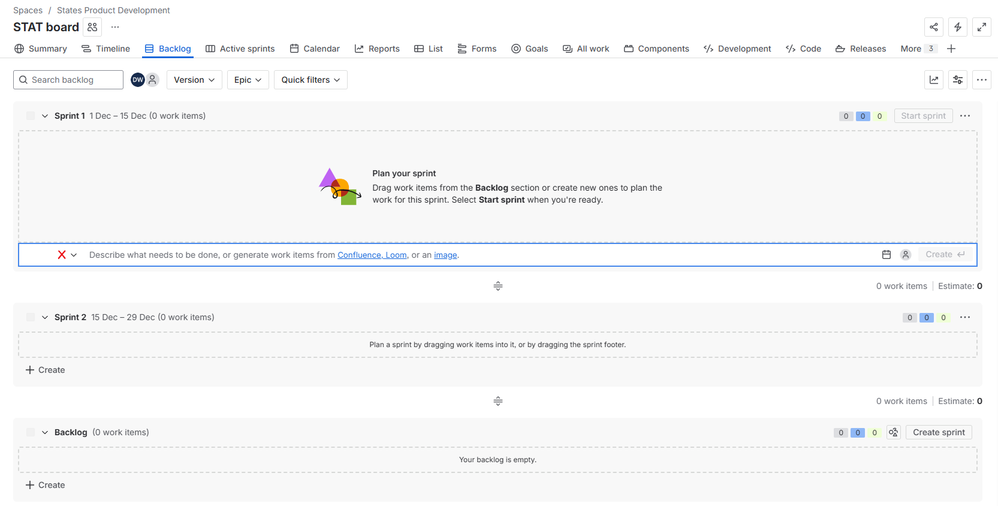The width and height of the screenshot is (998, 506).
Task: Open the List tab
Action: pyautogui.click(x=428, y=48)
